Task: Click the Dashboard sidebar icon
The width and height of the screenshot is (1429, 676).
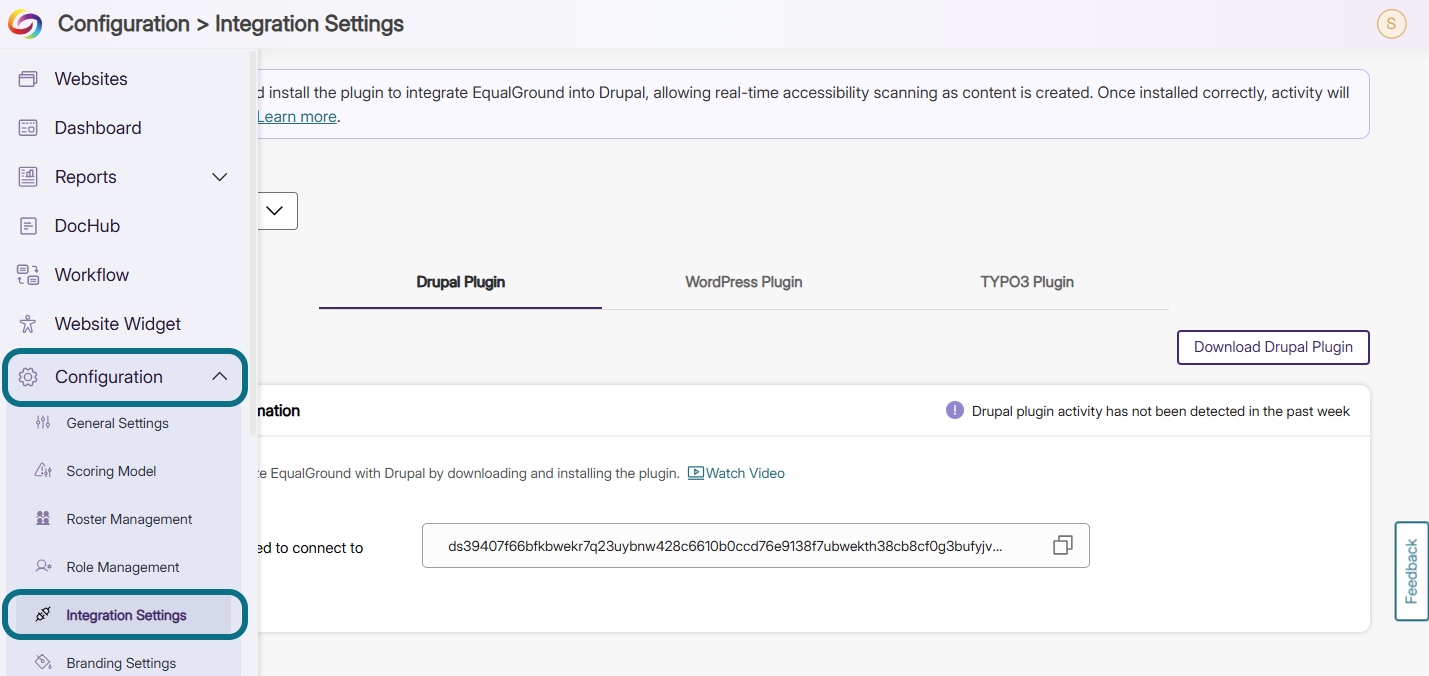Action: [28, 128]
